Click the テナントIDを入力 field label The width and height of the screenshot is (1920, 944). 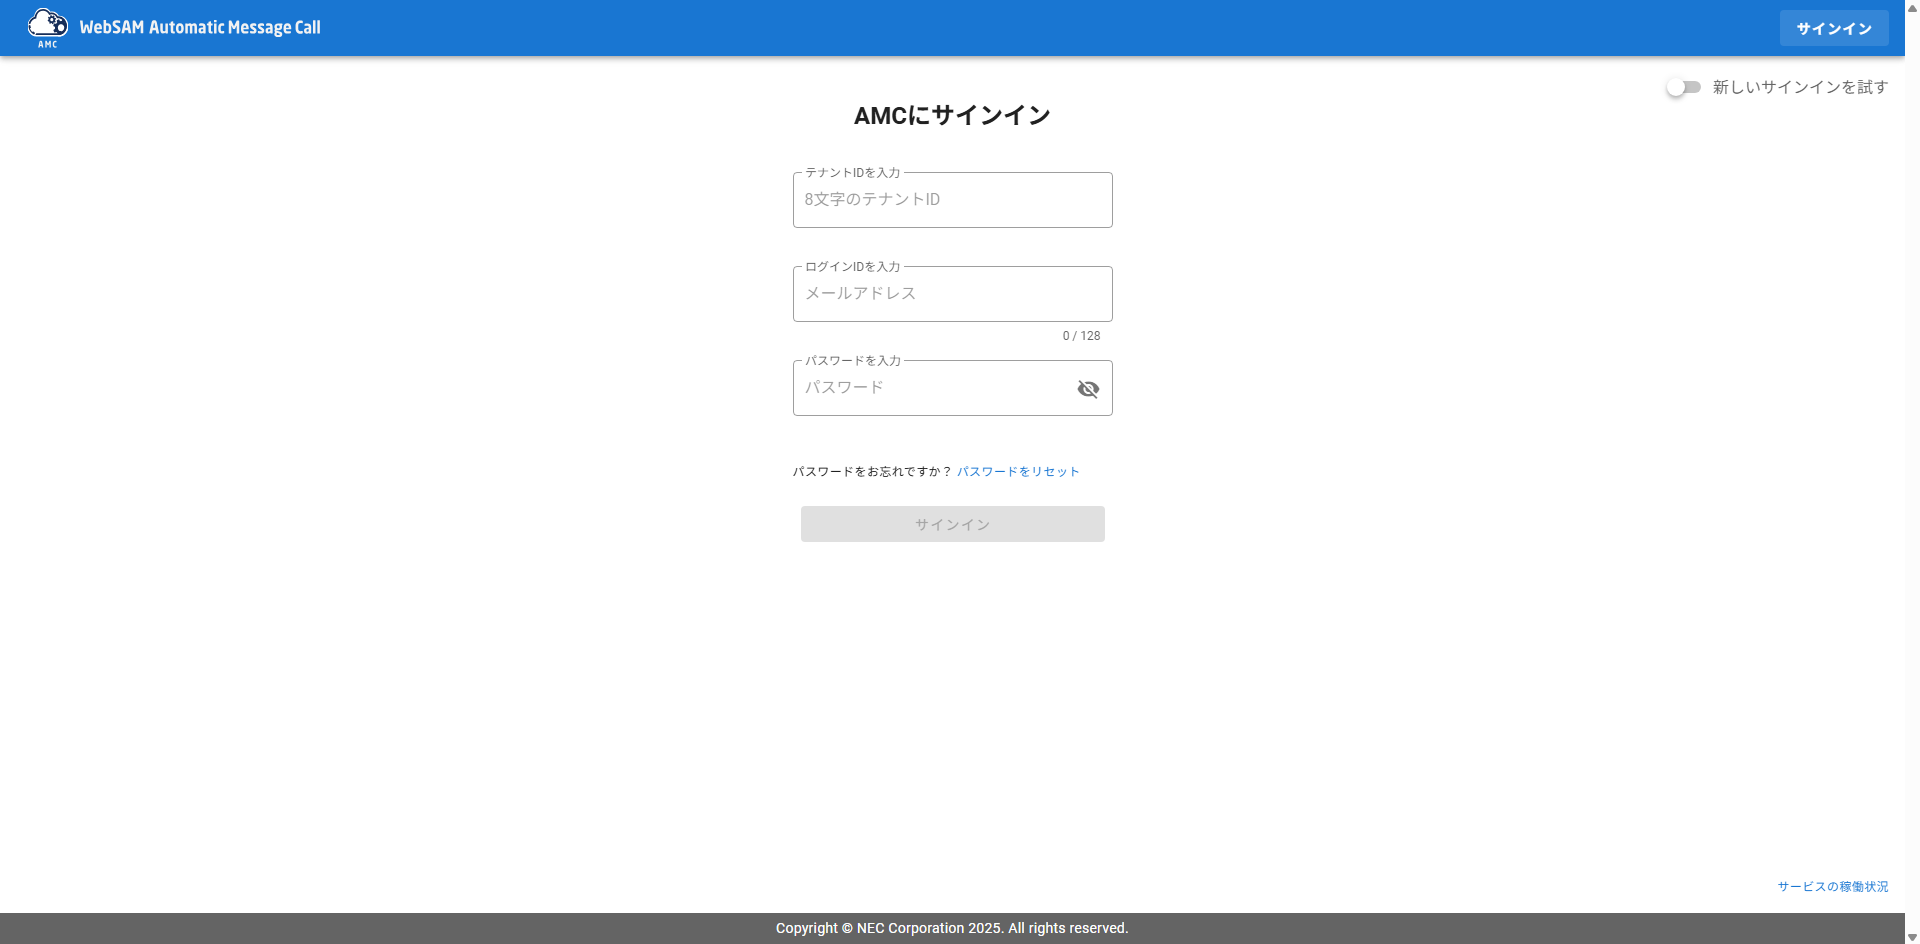(852, 173)
